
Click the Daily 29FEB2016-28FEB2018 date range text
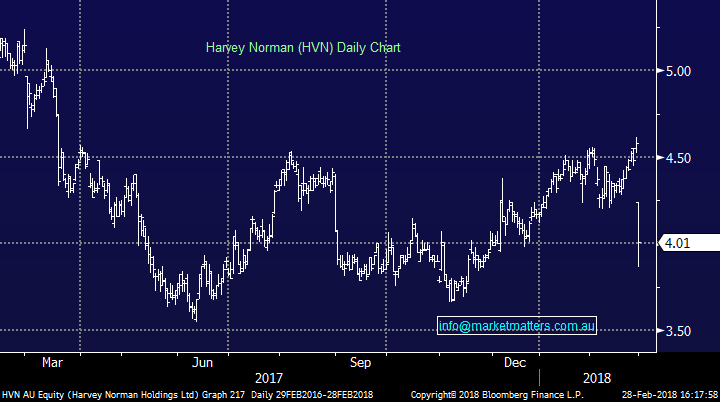click(312, 395)
